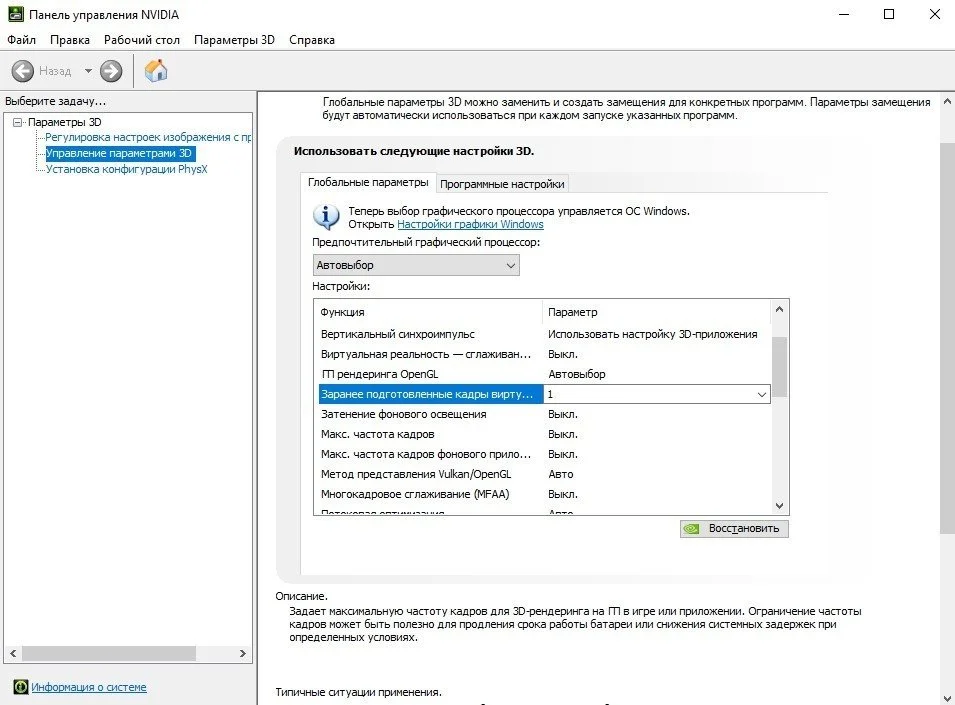Click the blue info icon near Windows notice

point(326,217)
